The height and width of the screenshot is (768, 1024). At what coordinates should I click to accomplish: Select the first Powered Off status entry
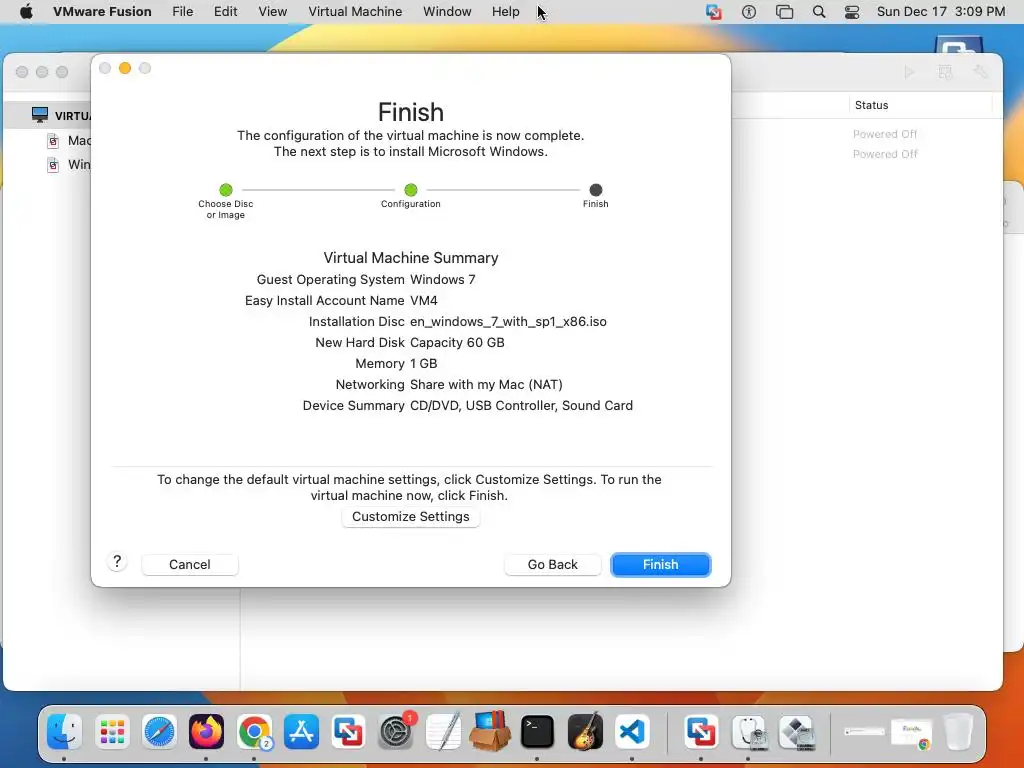coord(885,134)
